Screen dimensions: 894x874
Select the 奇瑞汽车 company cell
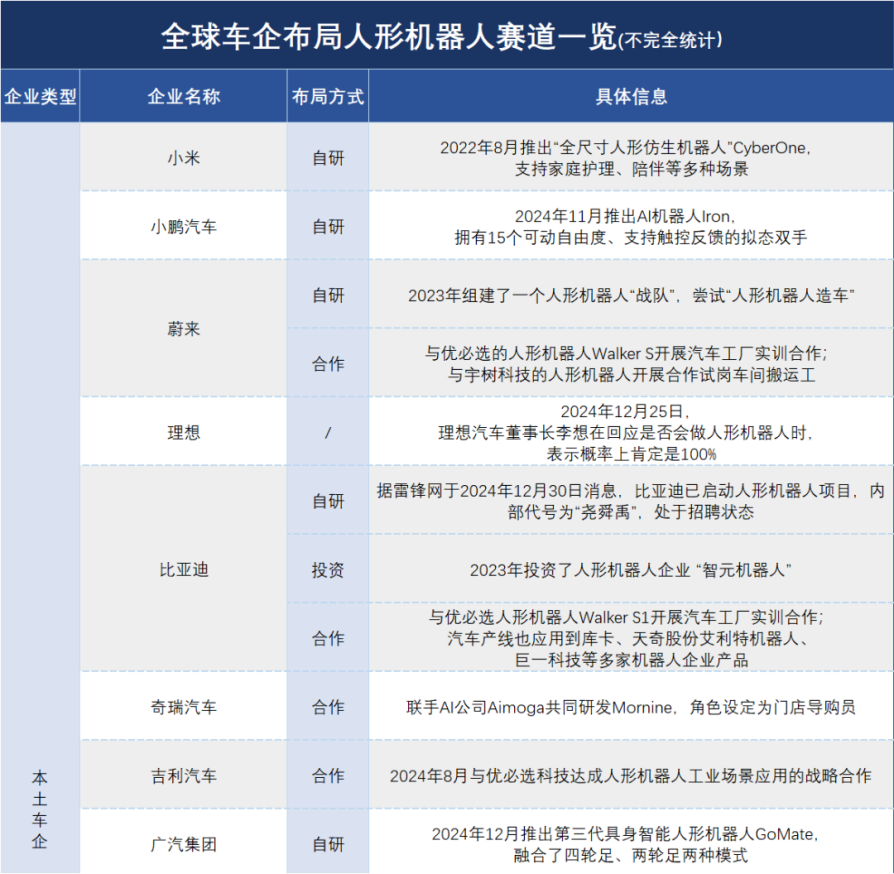click(184, 707)
